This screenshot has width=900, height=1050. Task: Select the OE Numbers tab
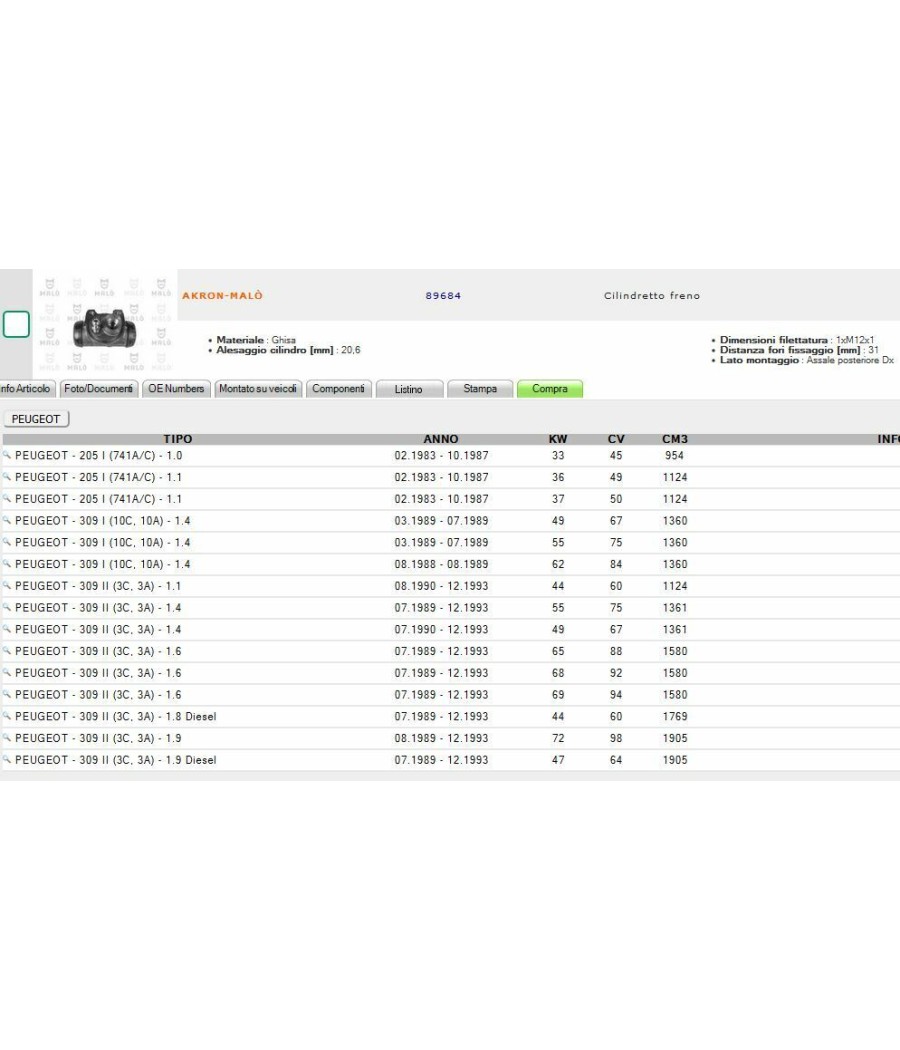point(176,389)
